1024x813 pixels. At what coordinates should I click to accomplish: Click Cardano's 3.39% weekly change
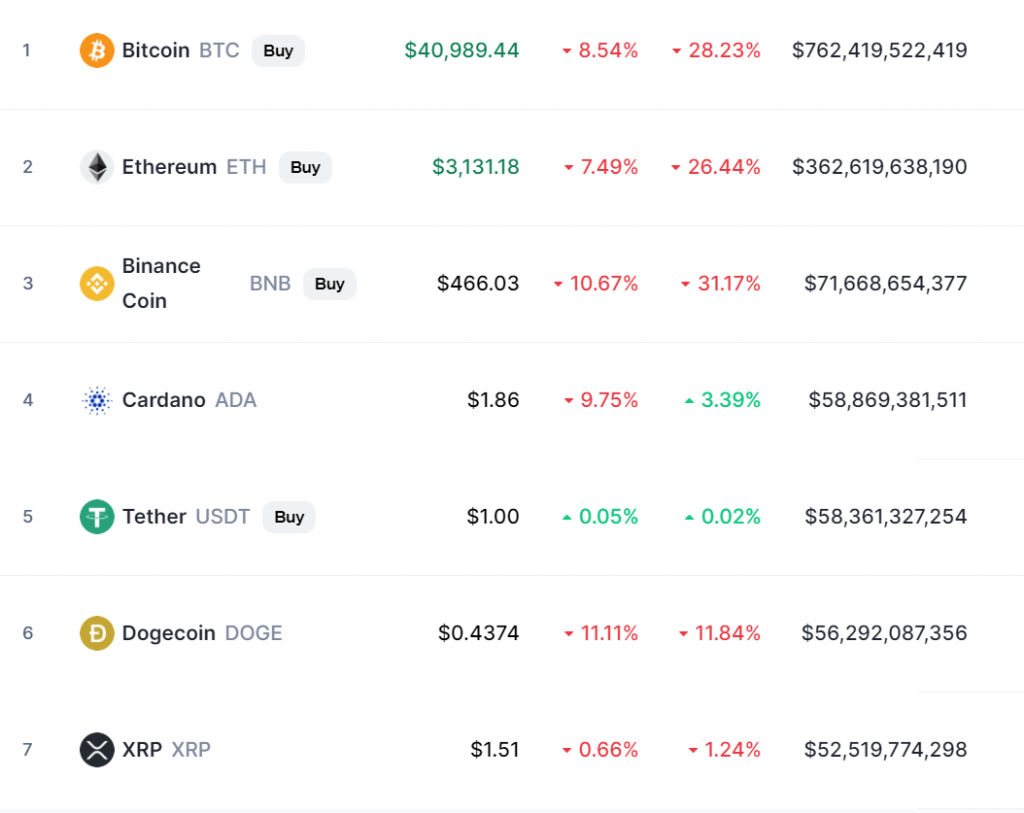click(x=730, y=400)
